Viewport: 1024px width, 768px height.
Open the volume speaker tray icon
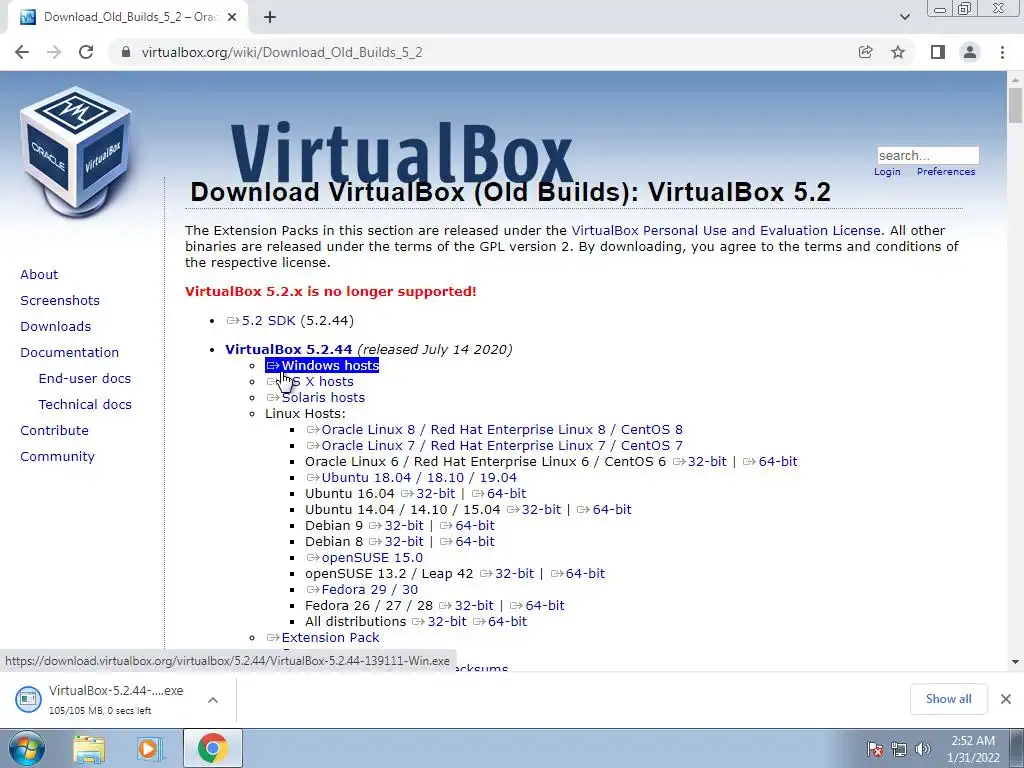pos(923,749)
